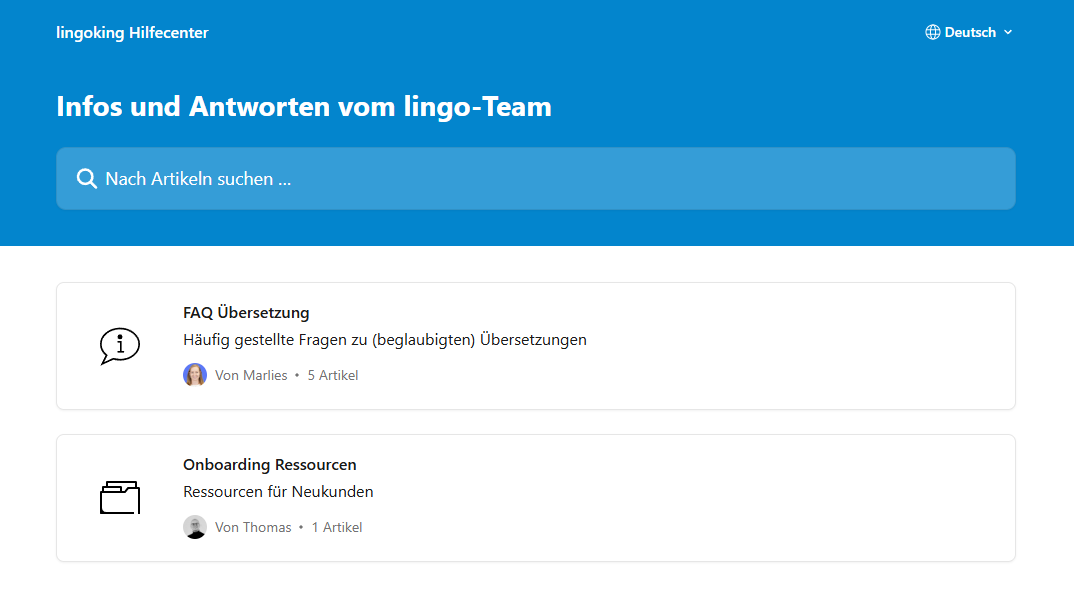Click Thomas' author avatar
The width and height of the screenshot is (1074, 604).
(x=195, y=527)
